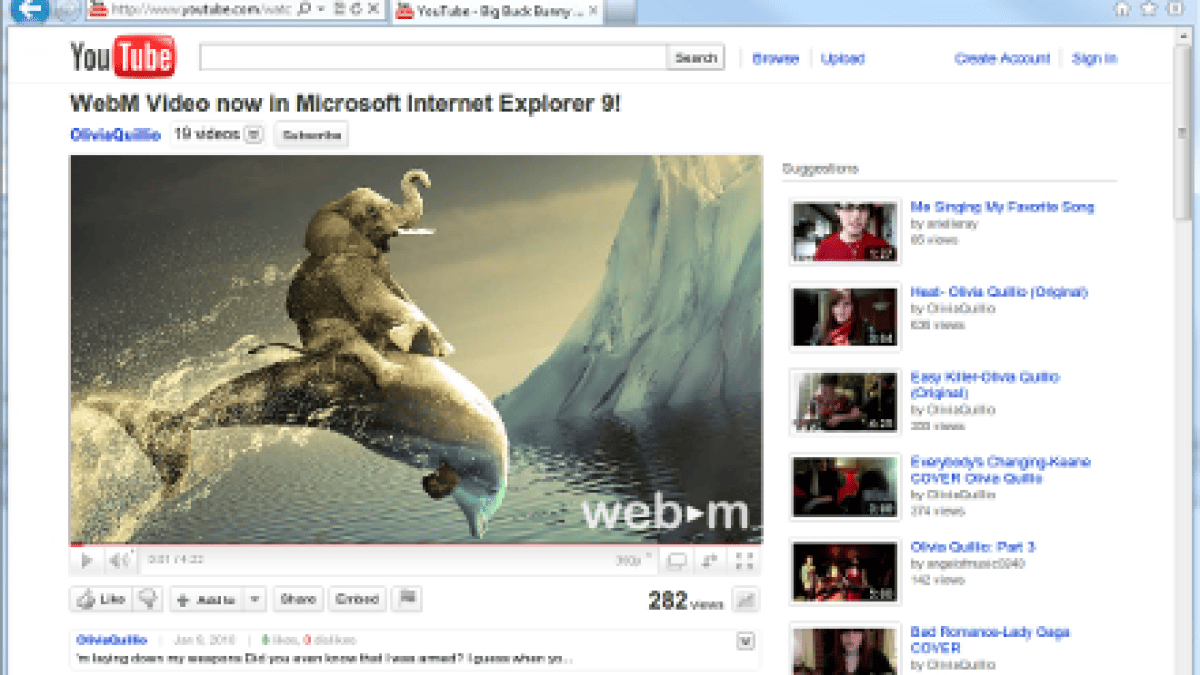
Task: Open 'Bad Romance-Lady Gaga COVER' suggestion title
Action: pyautogui.click(x=990, y=640)
